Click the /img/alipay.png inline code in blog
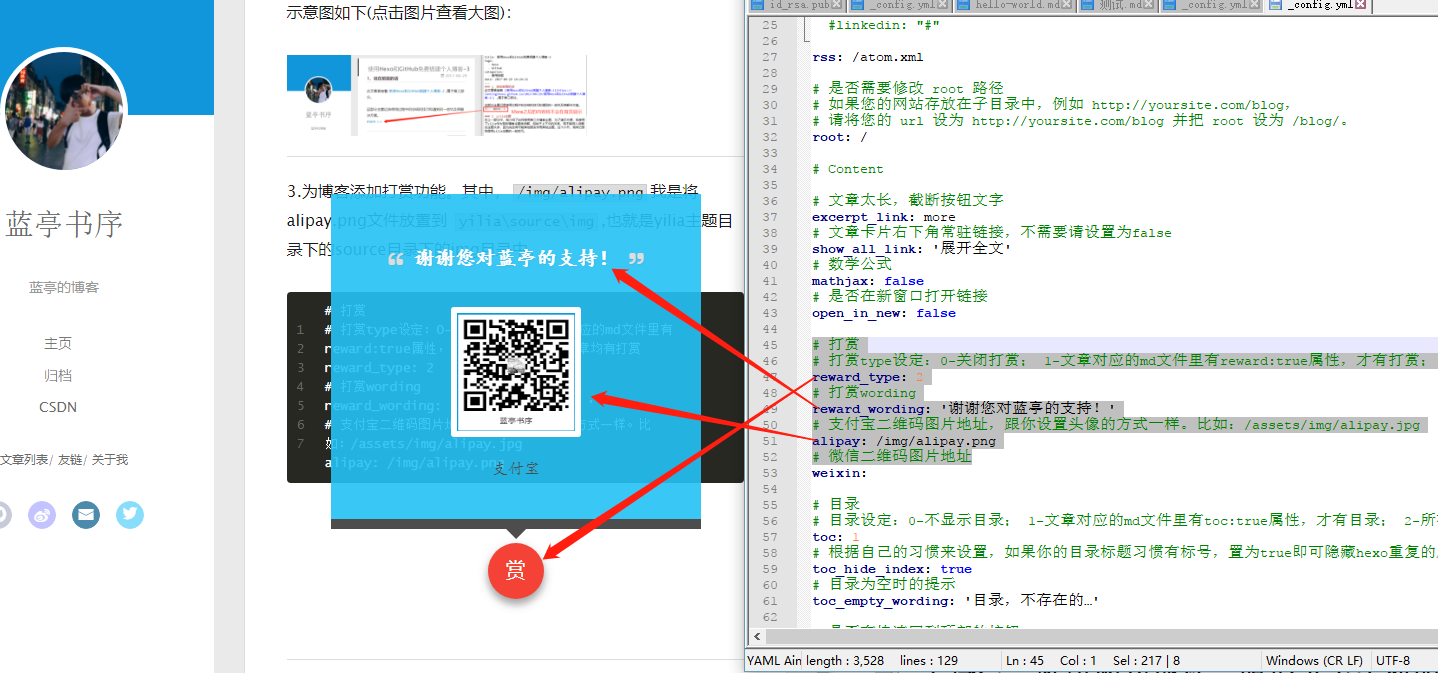Screen dimensions: 1438x673 point(580,192)
